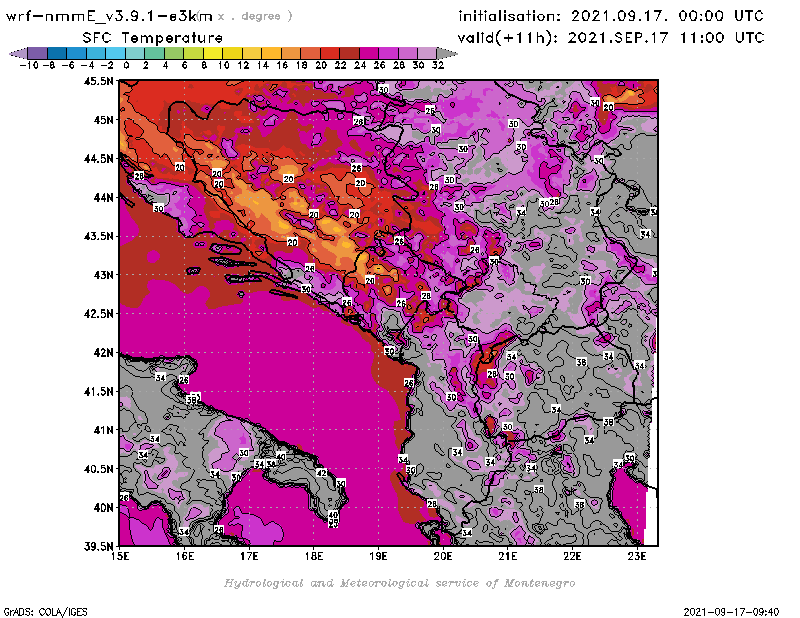Select the '20E' longitude axis label

(443, 556)
